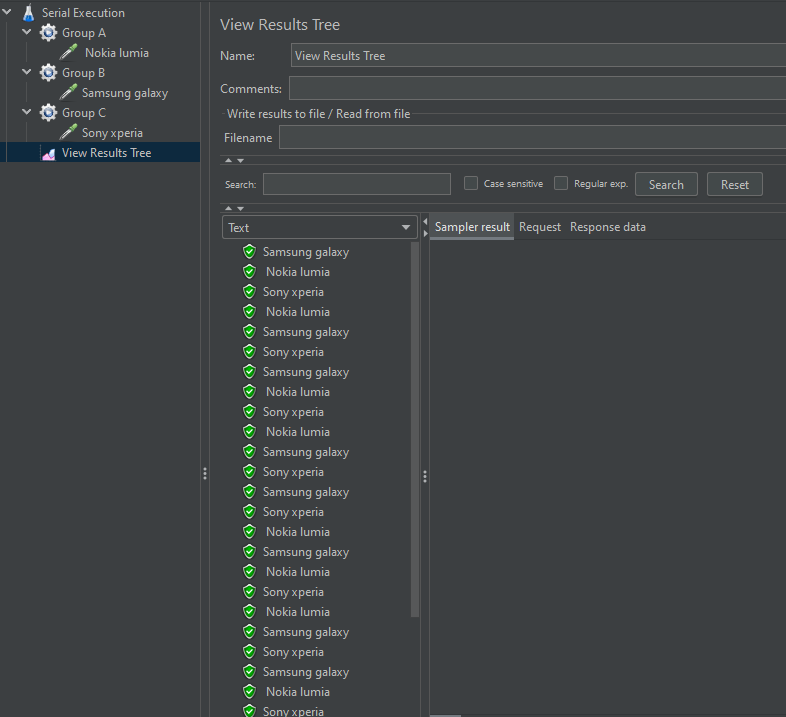Click the results list vertical scrollbar
The image size is (786, 717).
pos(415,430)
